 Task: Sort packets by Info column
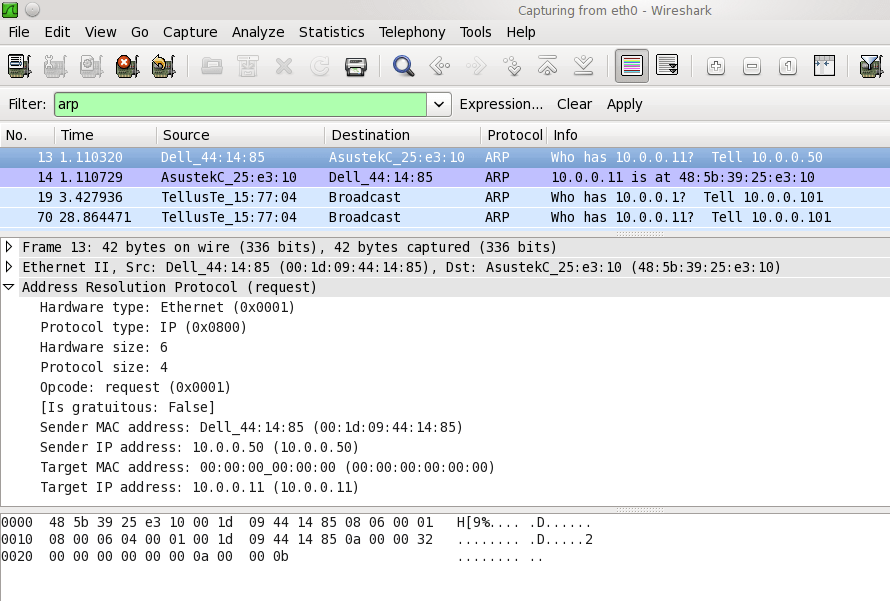(x=719, y=135)
